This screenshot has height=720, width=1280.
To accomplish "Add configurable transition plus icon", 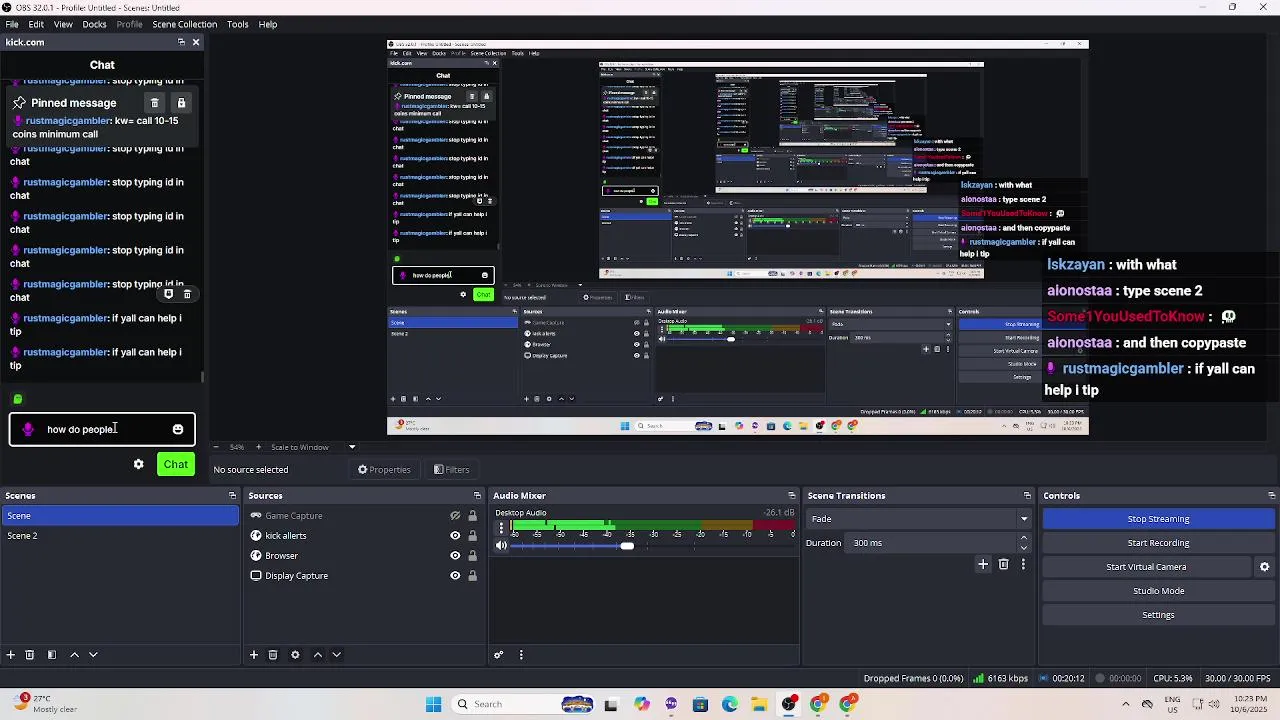I will click(x=983, y=565).
